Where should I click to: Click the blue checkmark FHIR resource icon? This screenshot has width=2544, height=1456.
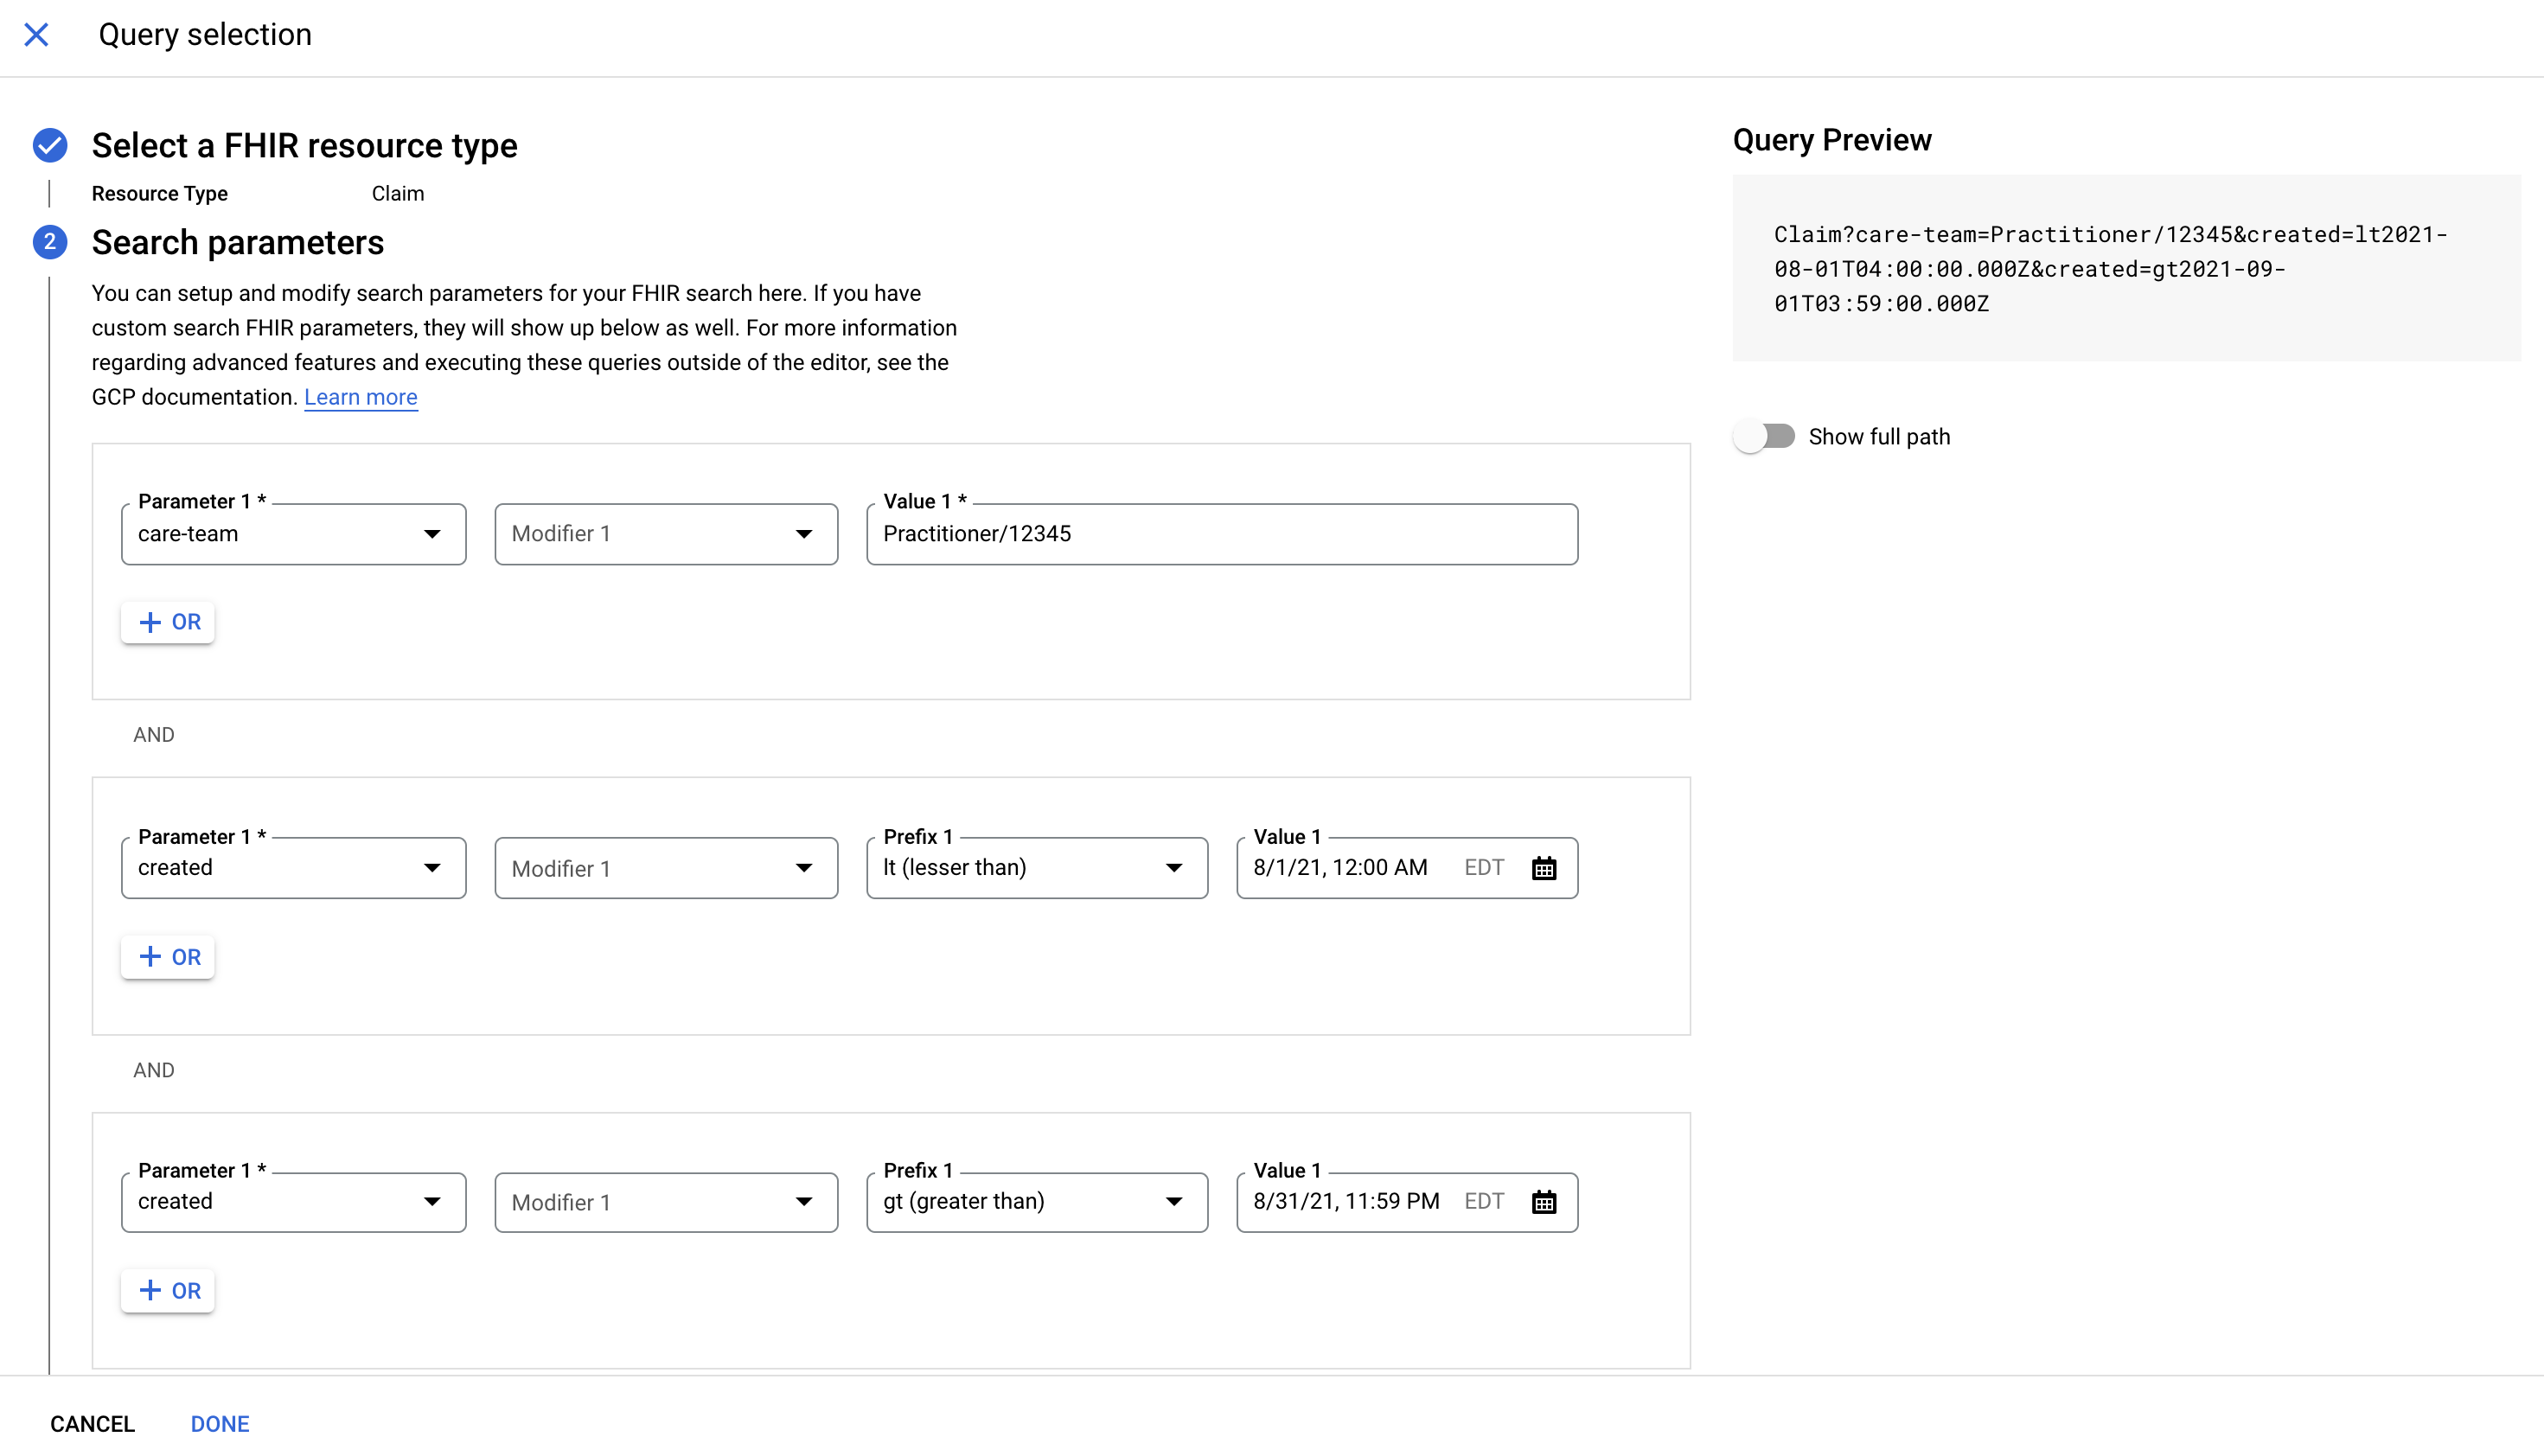click(x=49, y=144)
